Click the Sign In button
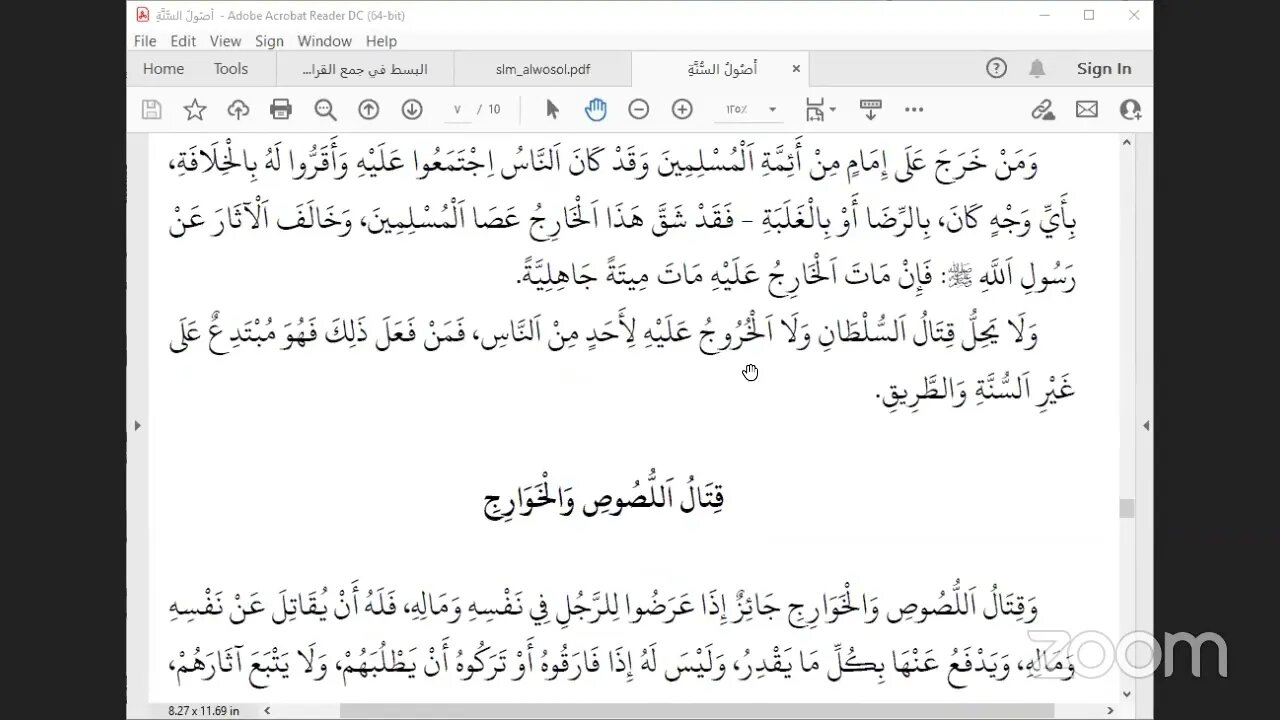Screen dimensions: 1280x720 coord(1104,69)
